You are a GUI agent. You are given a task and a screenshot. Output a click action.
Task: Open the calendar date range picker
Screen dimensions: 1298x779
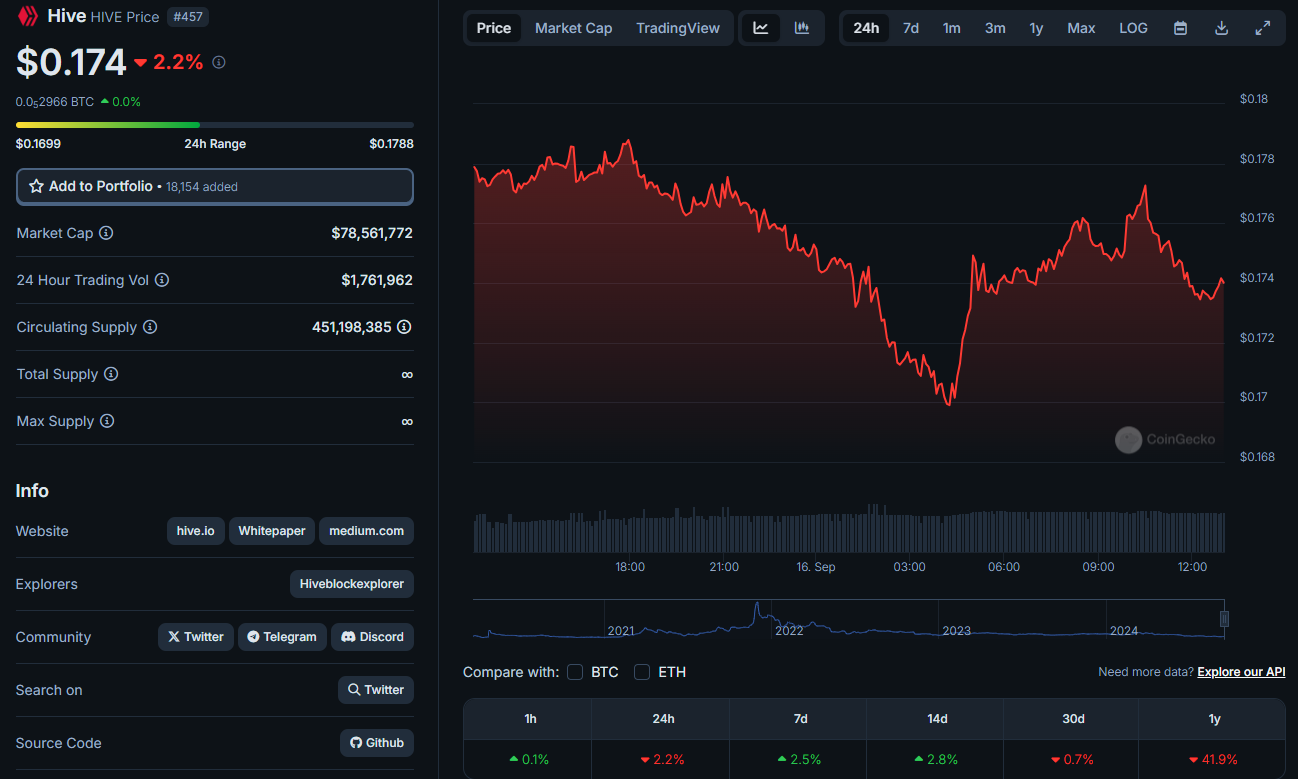click(1180, 28)
